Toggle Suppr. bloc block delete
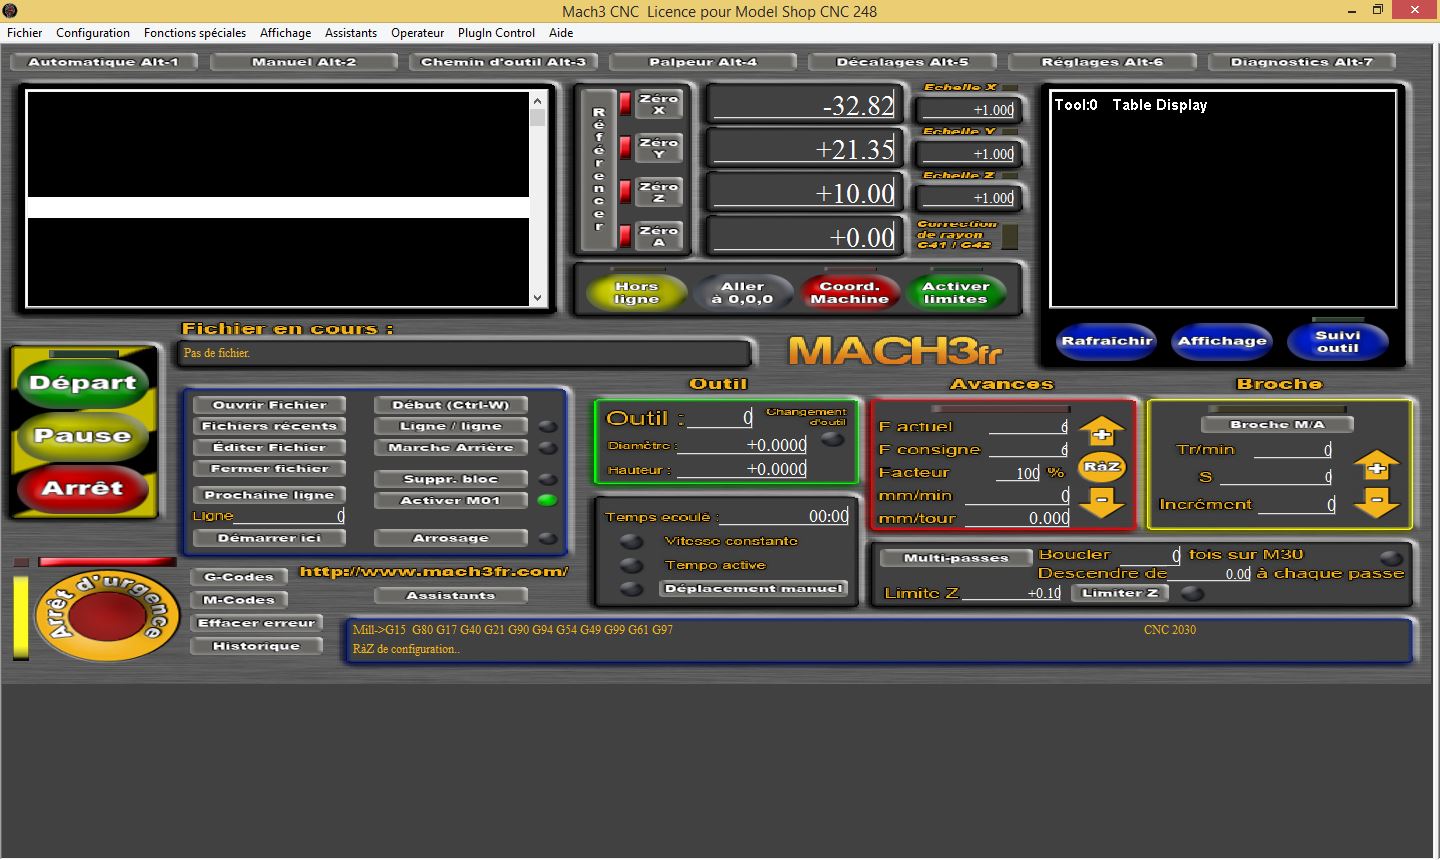 [451, 479]
